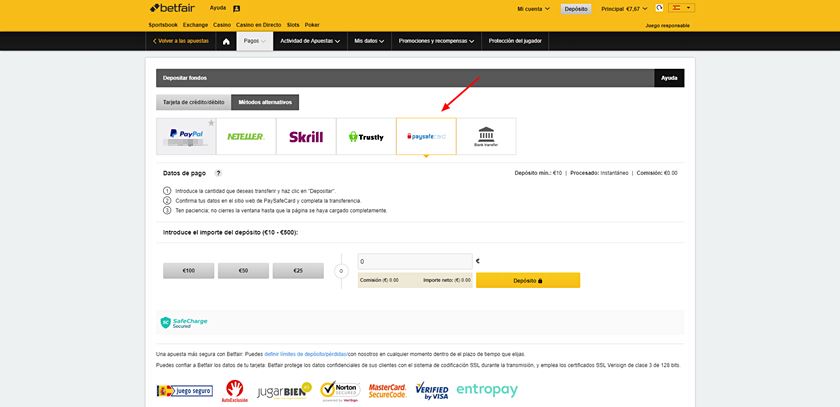Open Casino en Directo
The width and height of the screenshot is (840, 407).
tap(258, 25)
